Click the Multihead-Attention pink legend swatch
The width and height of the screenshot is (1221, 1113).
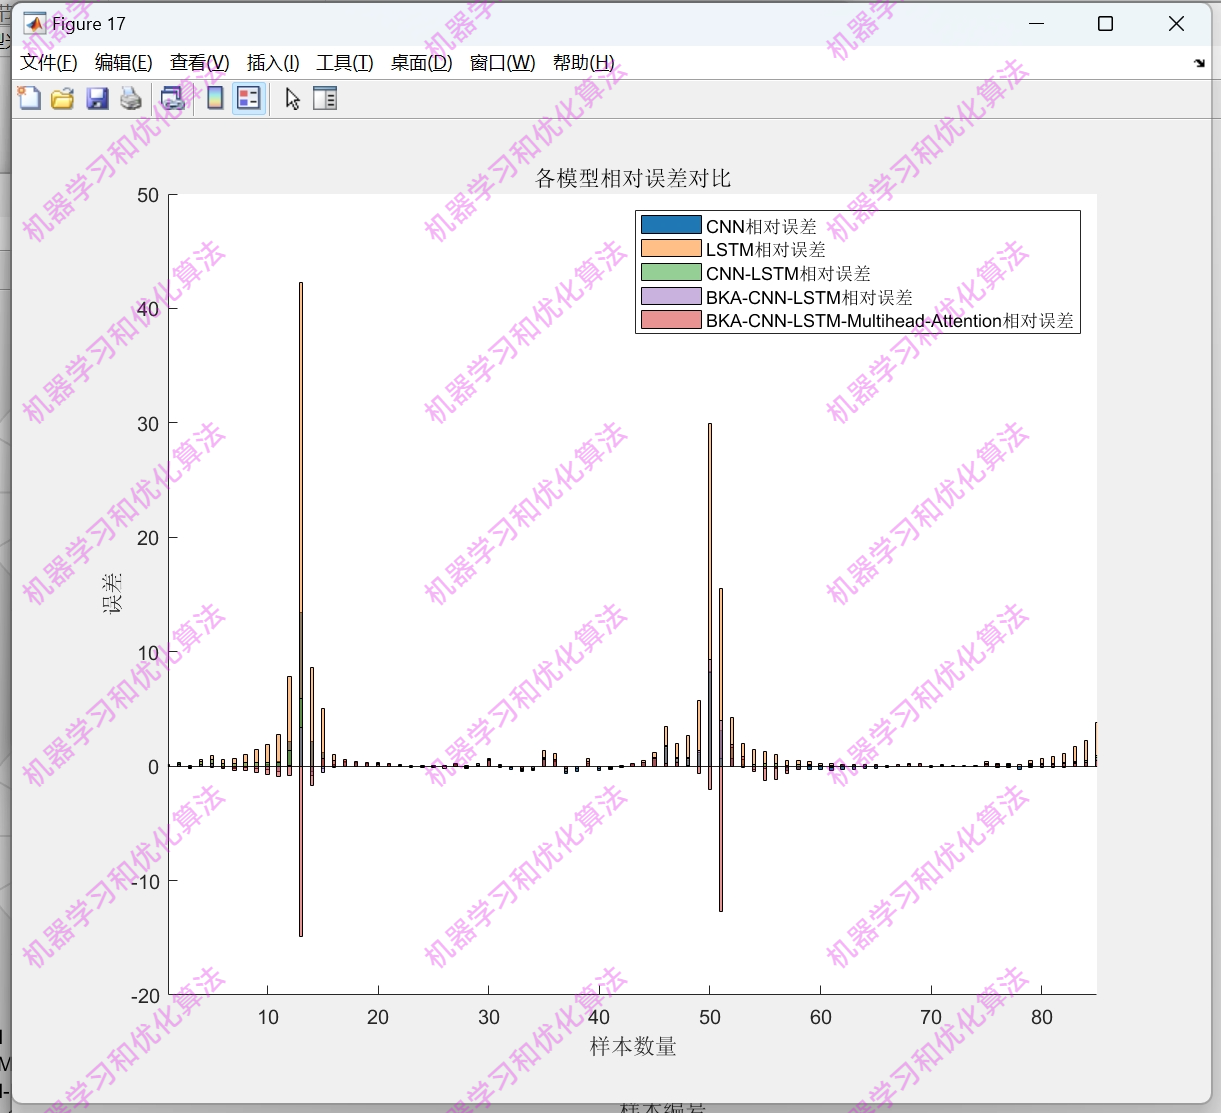click(671, 320)
